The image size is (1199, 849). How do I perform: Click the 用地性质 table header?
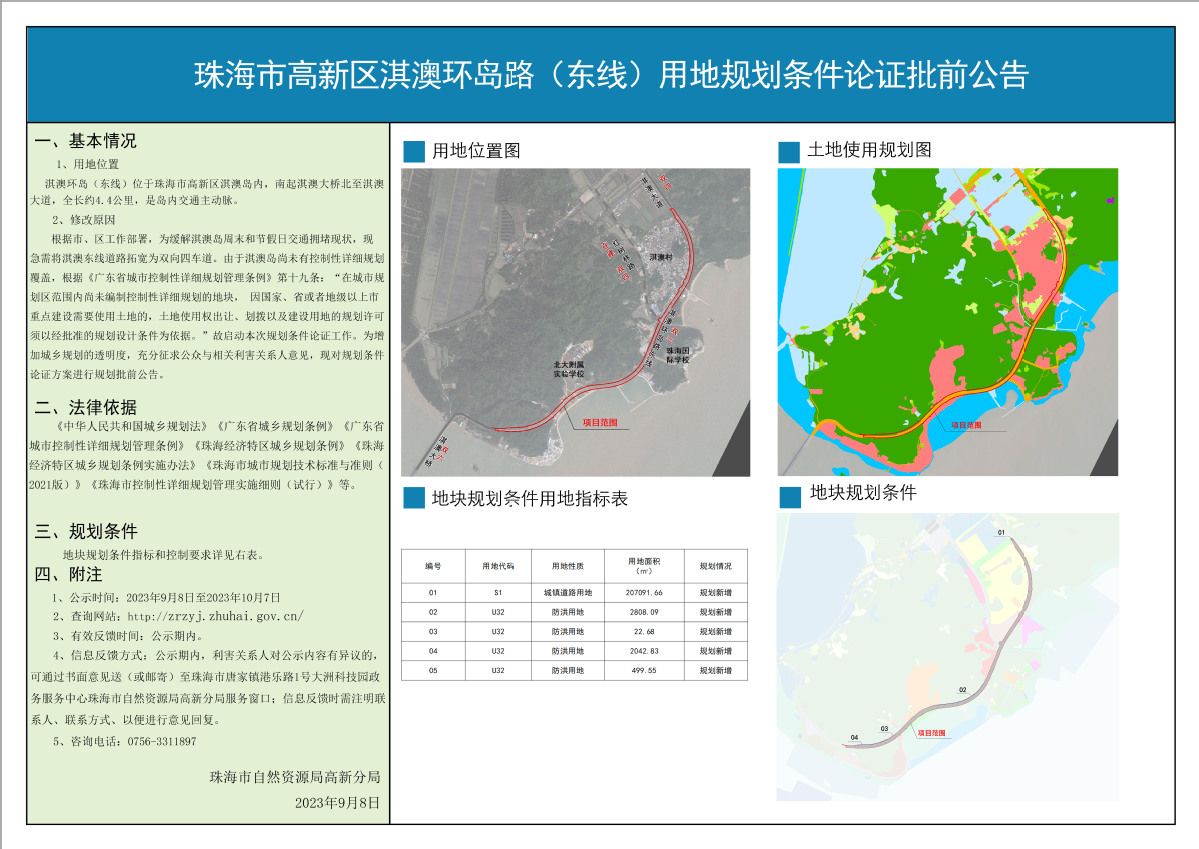tap(567, 566)
